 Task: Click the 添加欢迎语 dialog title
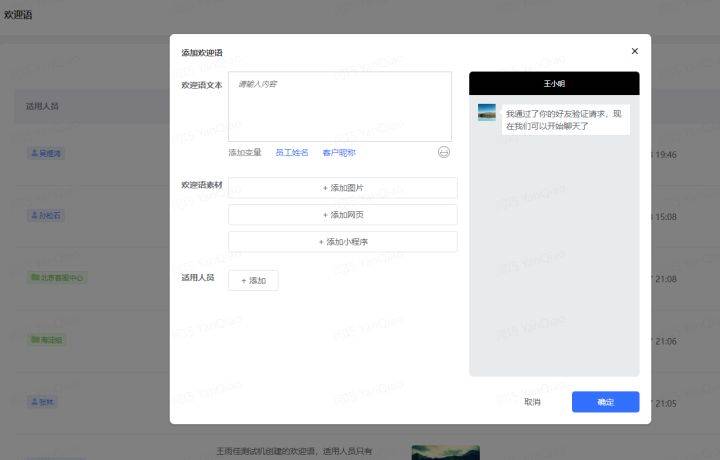click(202, 52)
